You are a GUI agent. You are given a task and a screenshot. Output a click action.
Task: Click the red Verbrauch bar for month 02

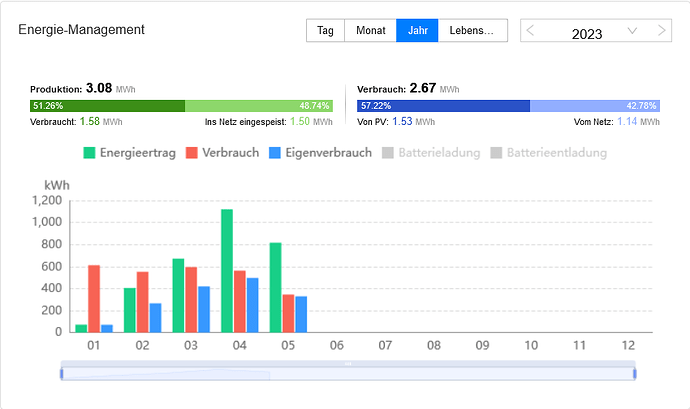coord(143,302)
